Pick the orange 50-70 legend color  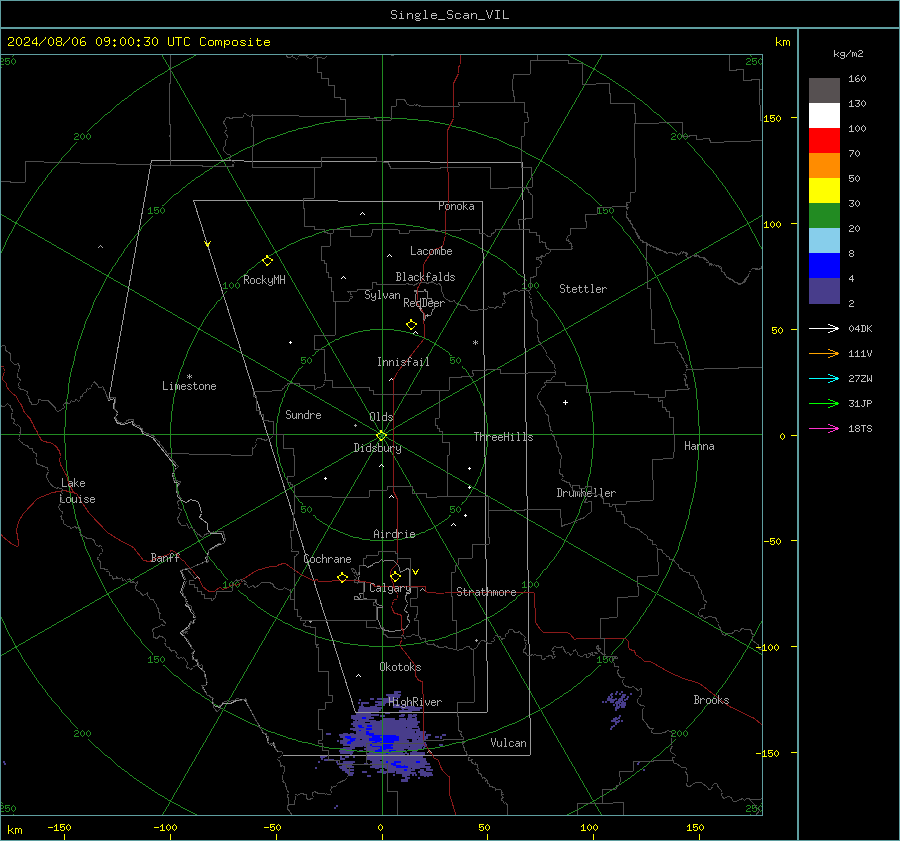point(824,166)
